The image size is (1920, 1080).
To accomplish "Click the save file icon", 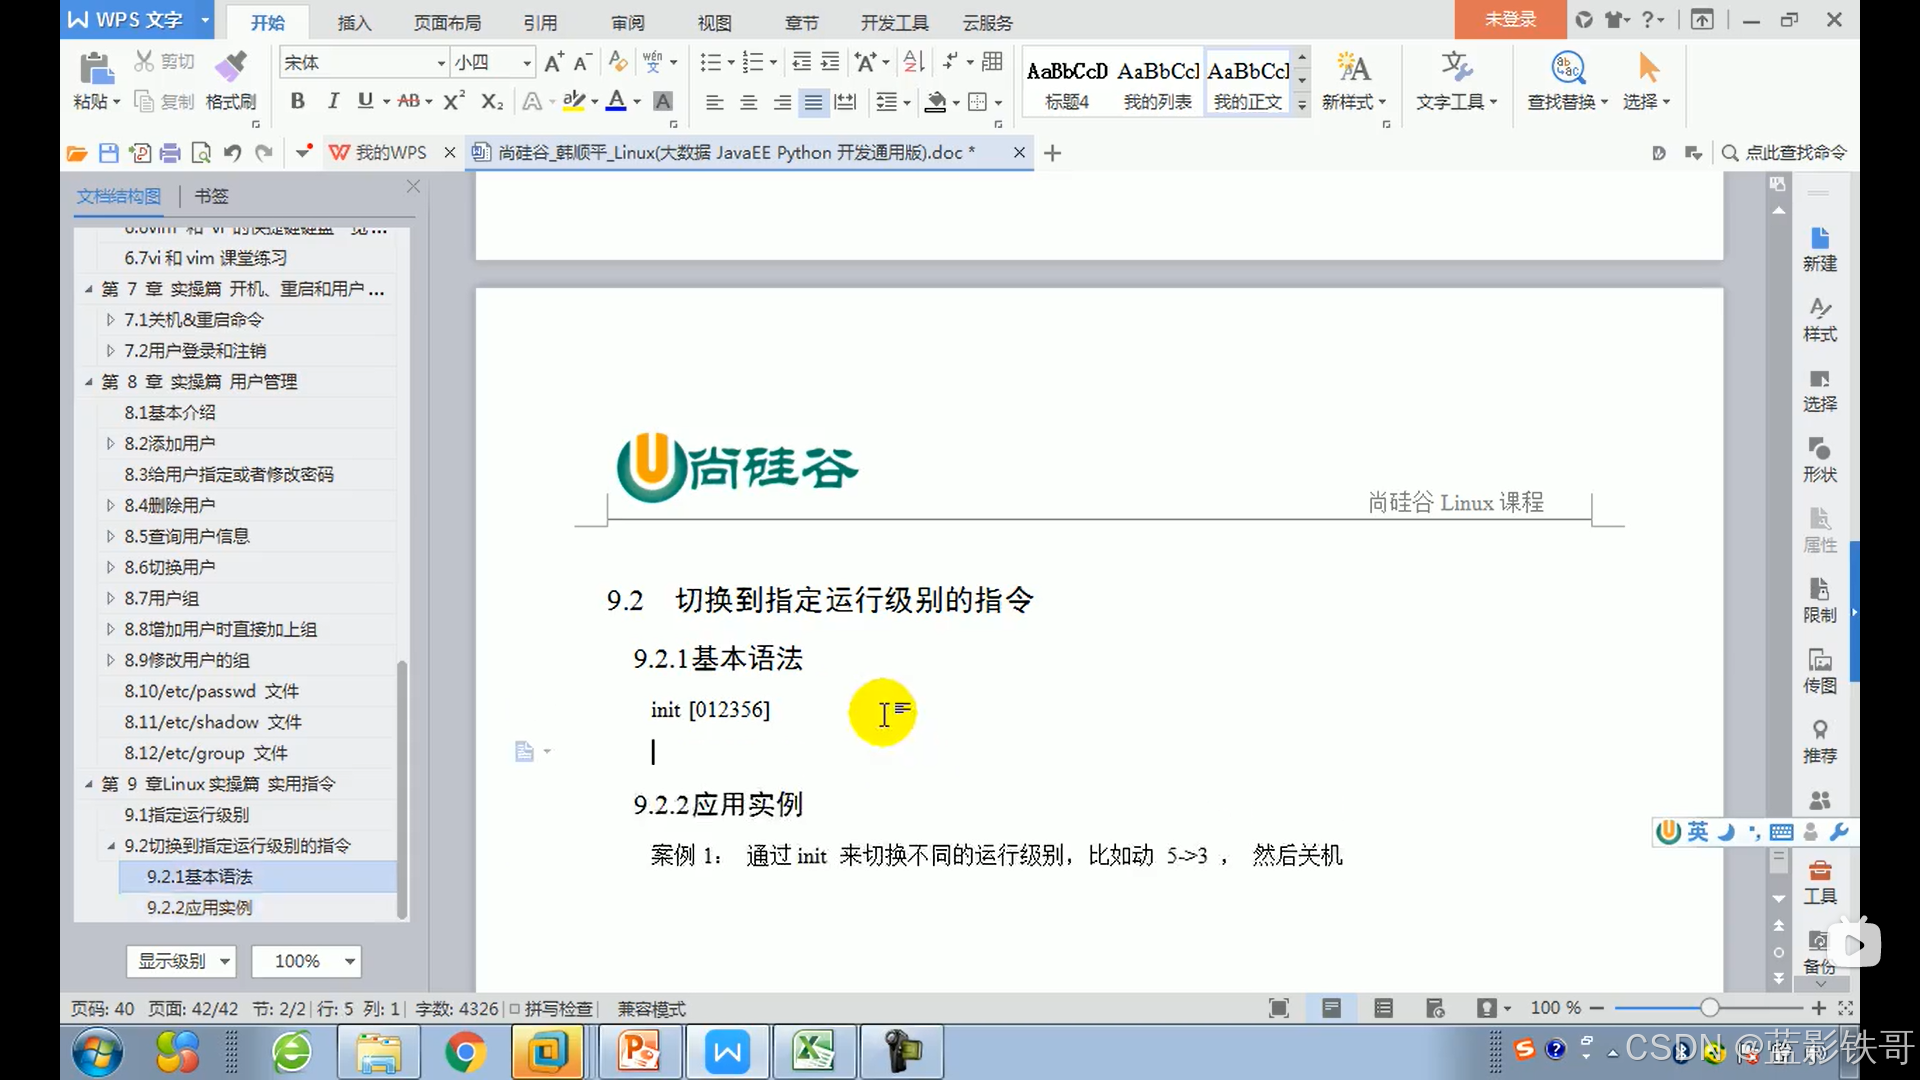I will click(109, 153).
